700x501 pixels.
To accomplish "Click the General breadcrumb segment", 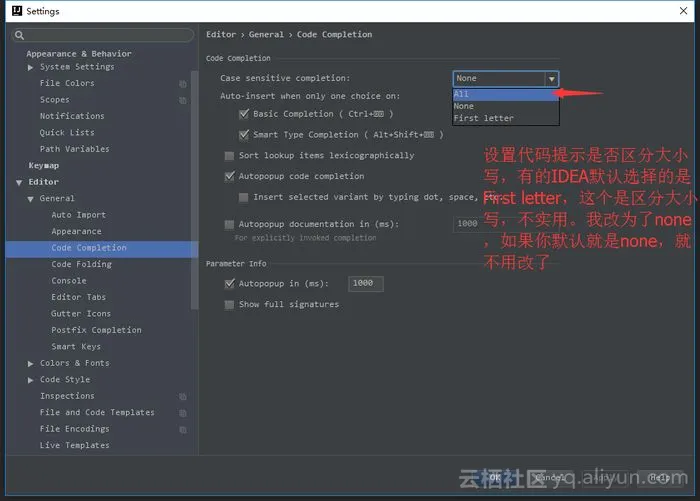I will click(266, 34).
